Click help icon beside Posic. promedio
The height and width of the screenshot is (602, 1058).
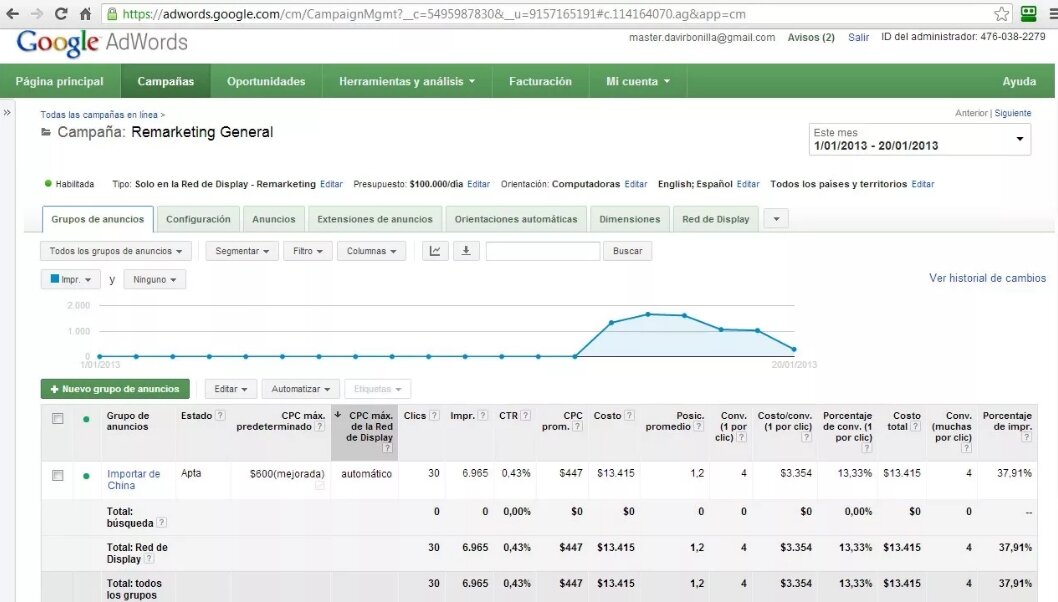coord(699,427)
